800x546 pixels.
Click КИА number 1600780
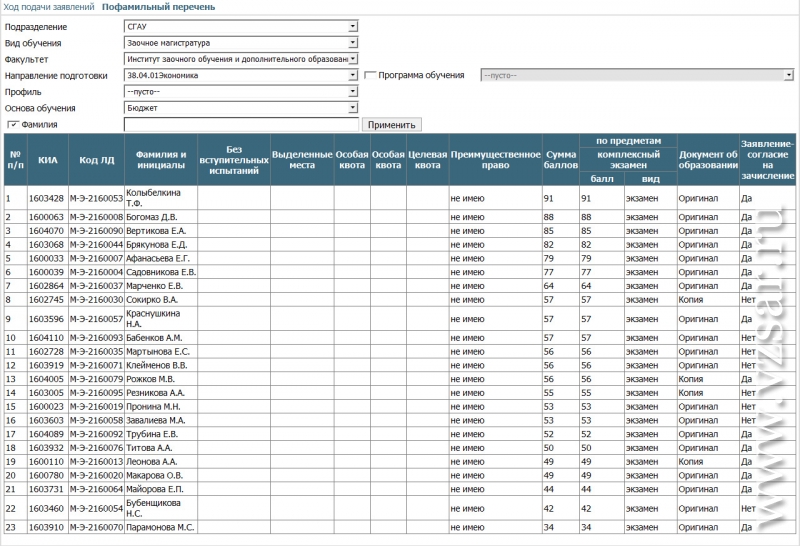click(46, 476)
